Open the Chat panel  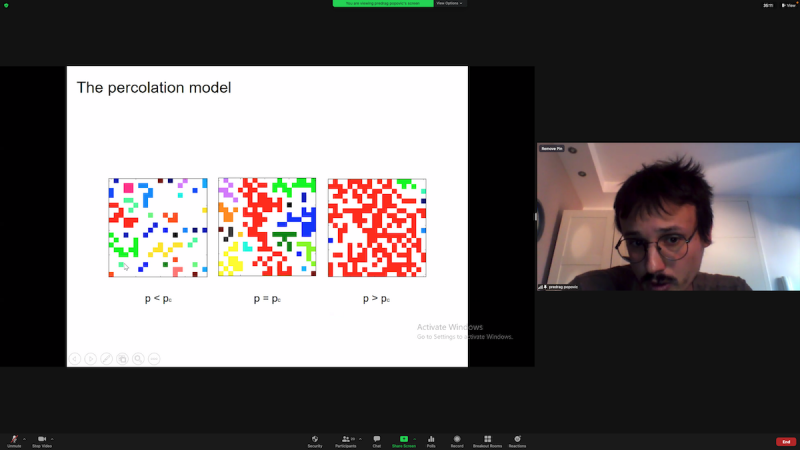pos(377,440)
